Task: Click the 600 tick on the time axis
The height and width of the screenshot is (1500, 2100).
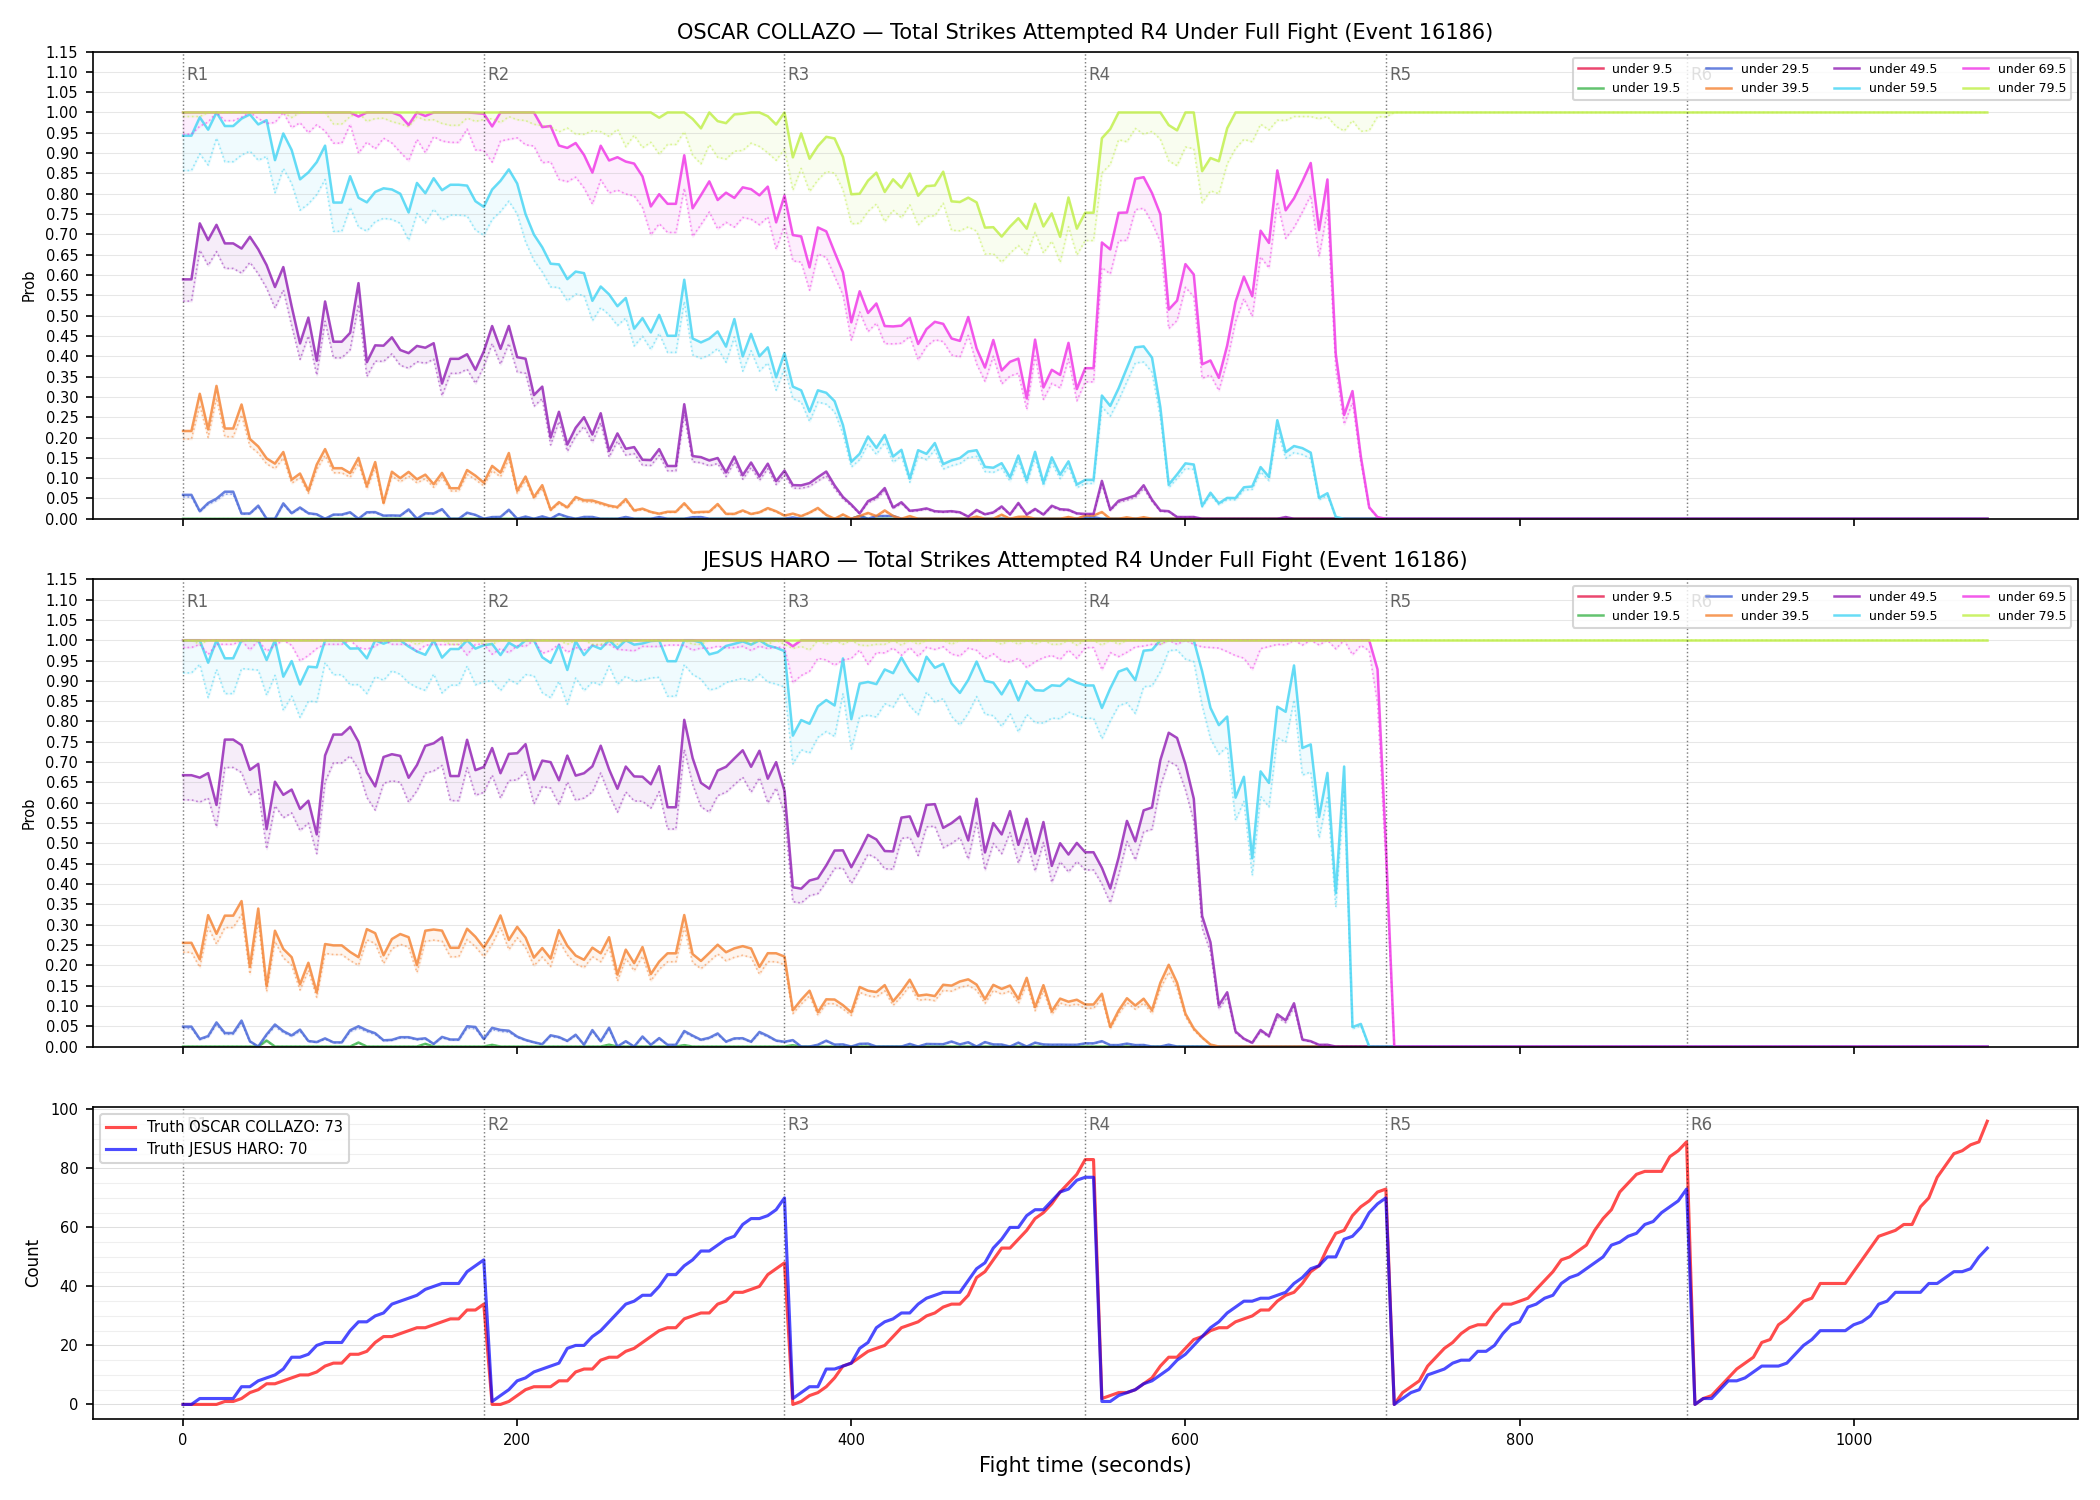Action: [x=1185, y=1440]
